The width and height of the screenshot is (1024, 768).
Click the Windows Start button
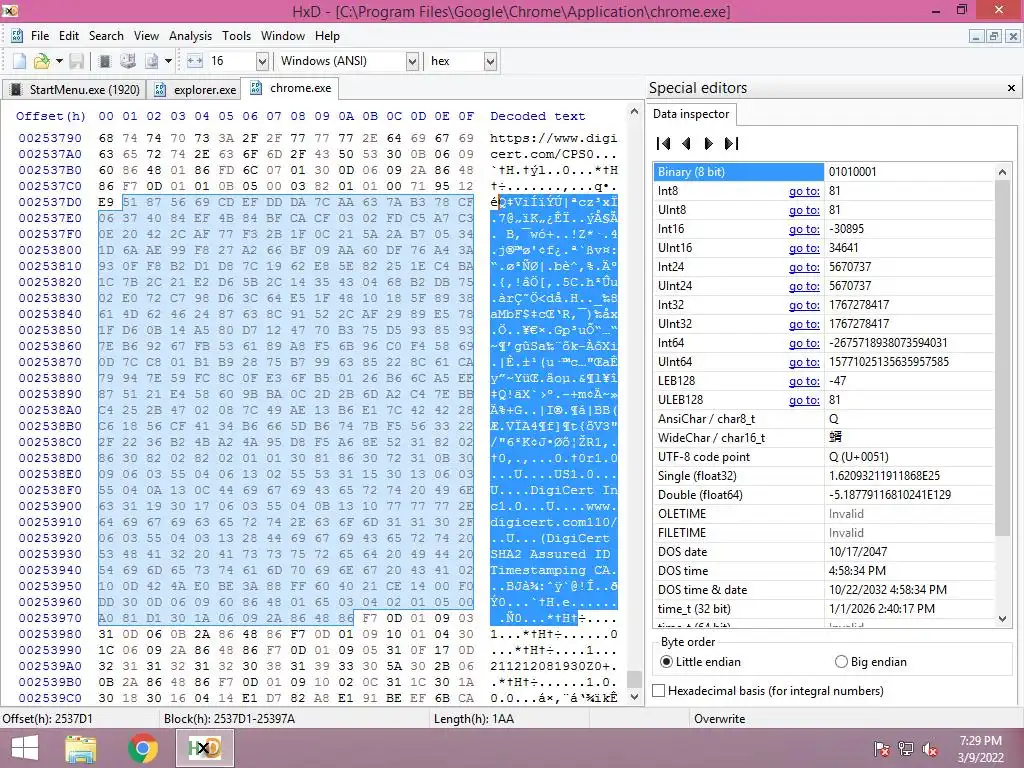[25, 748]
